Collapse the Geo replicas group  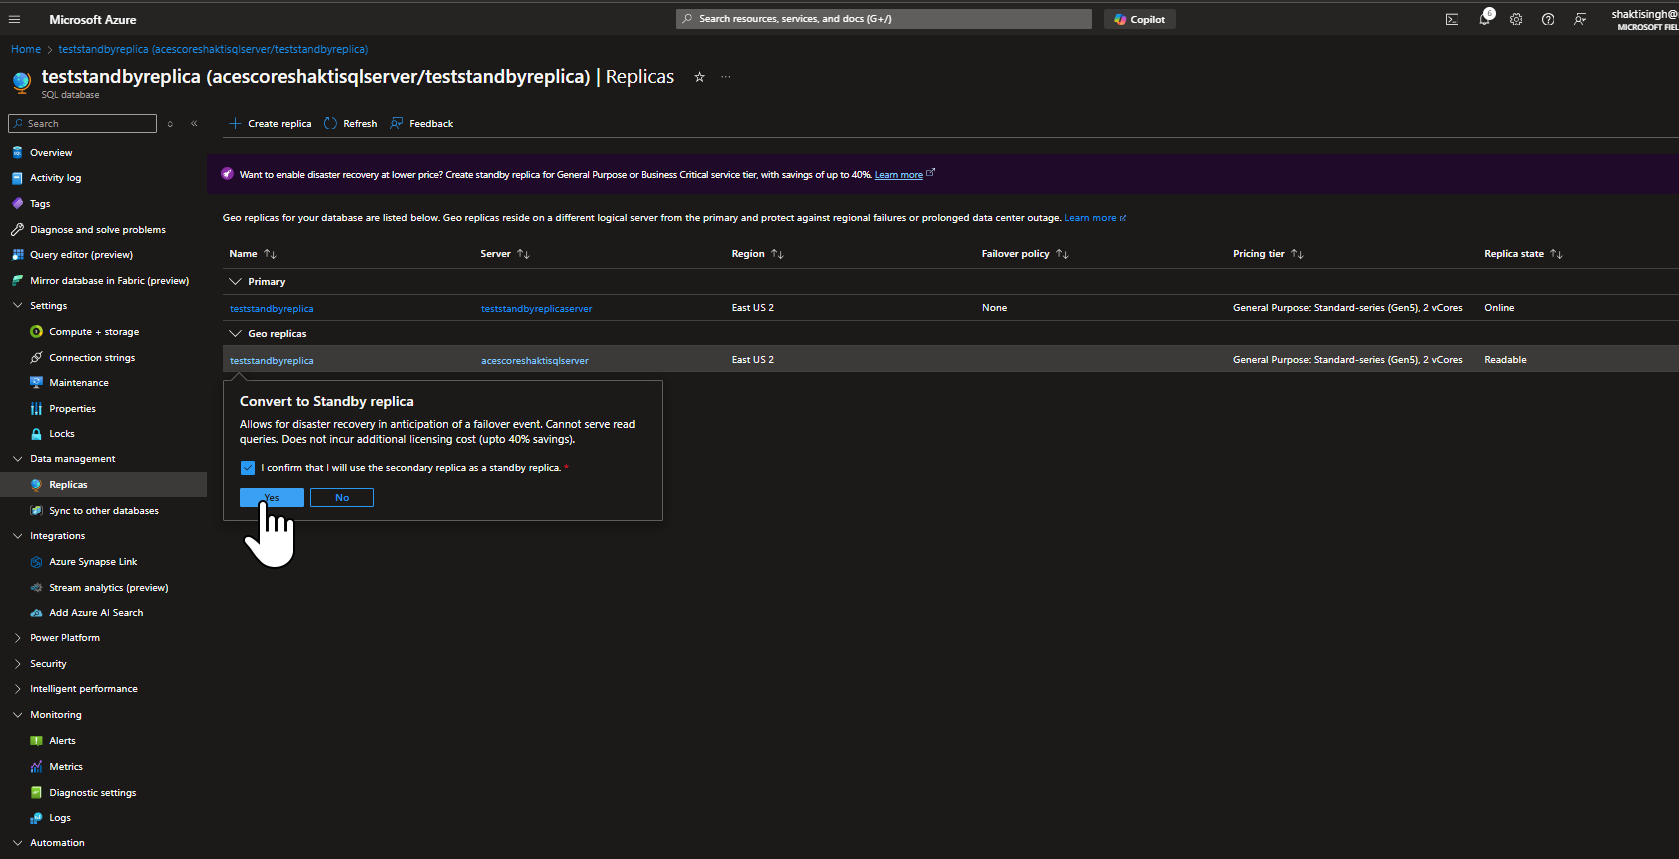(236, 334)
